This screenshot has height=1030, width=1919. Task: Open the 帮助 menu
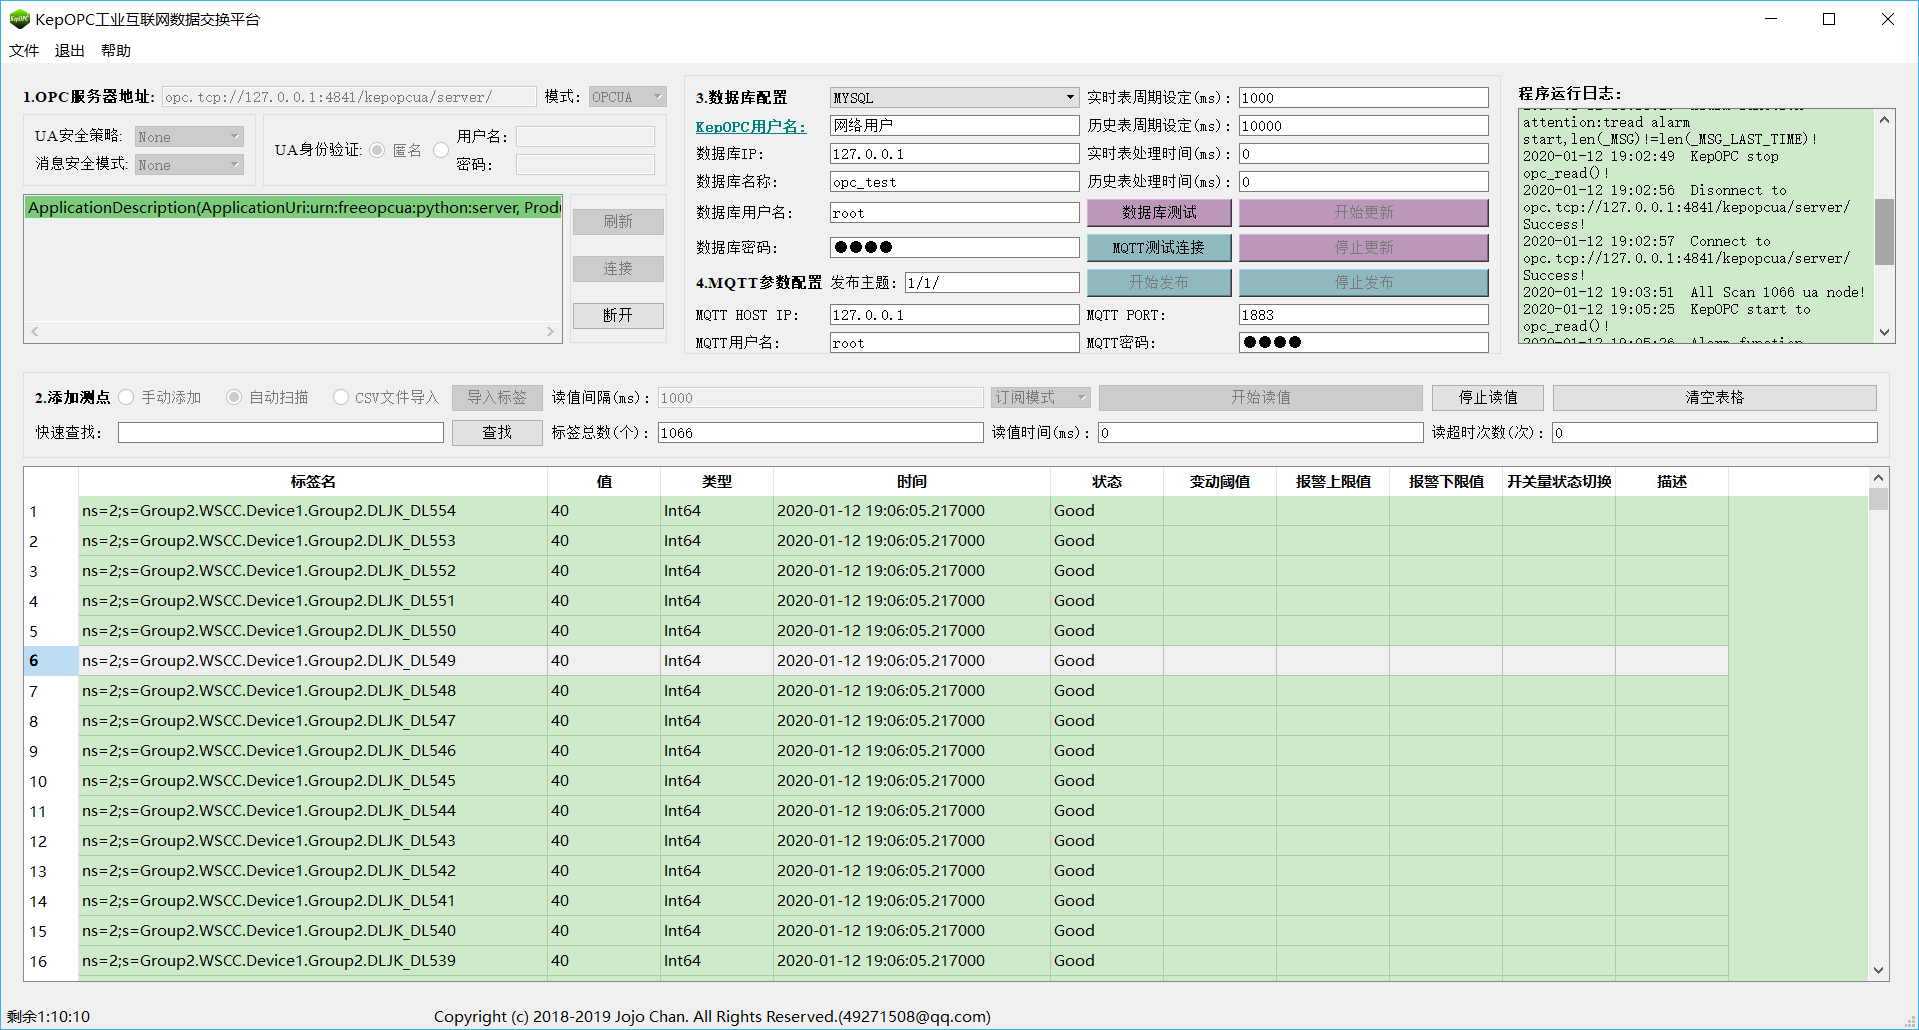[x=116, y=51]
